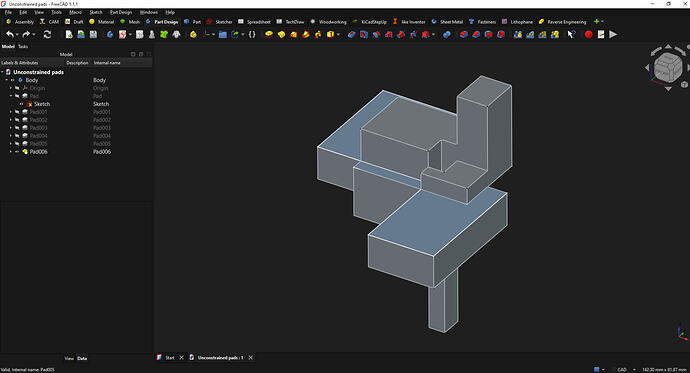The image size is (690, 373).
Task: Switch to the Spreadsheet workbench
Action: (254, 22)
